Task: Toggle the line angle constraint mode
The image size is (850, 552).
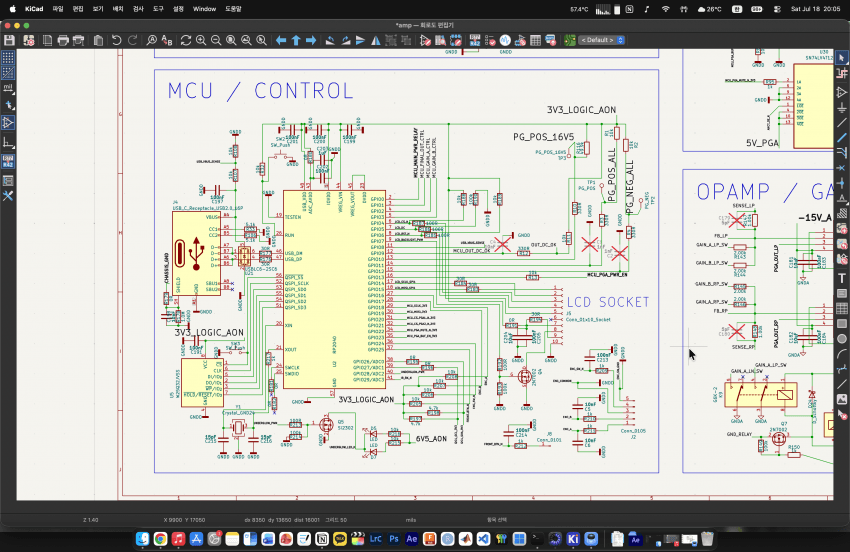Action: [x=8, y=143]
